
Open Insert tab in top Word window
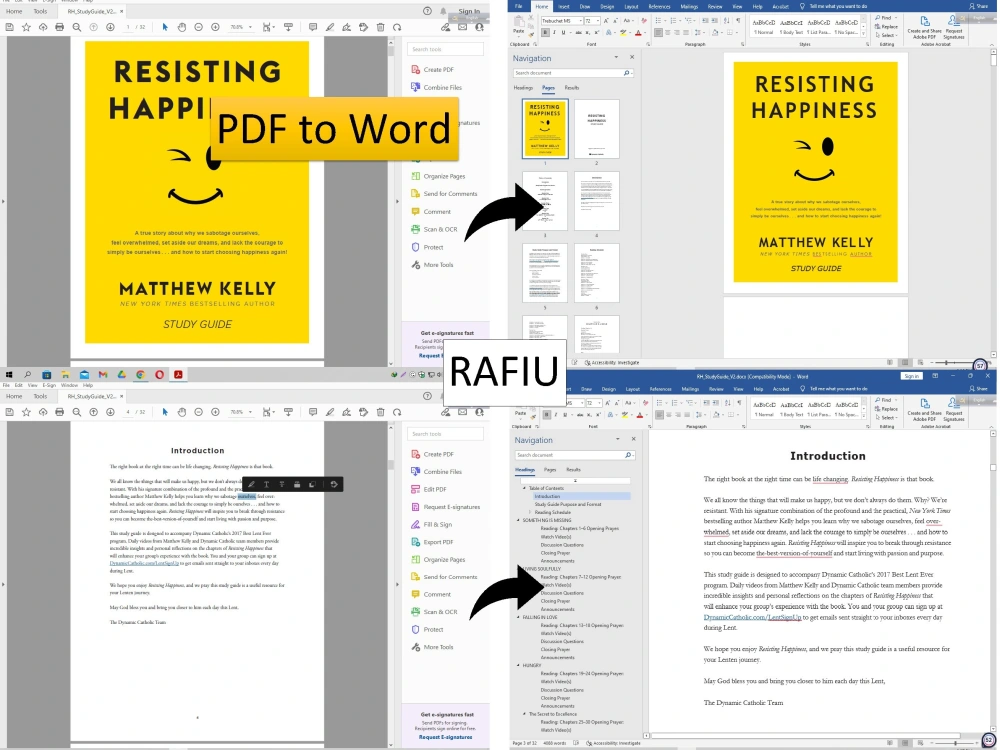pos(564,6)
